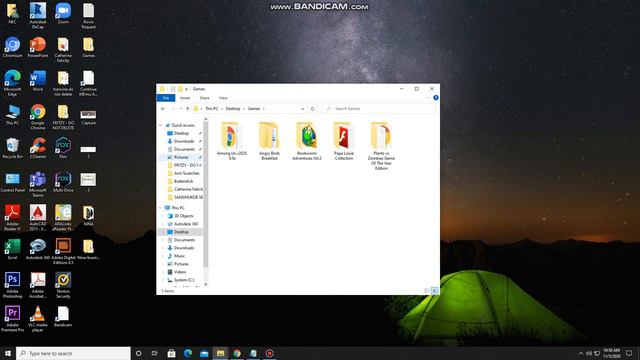The height and width of the screenshot is (360, 640).
Task: Open the Angry Birds Breakfast folder
Action: [x=269, y=141]
